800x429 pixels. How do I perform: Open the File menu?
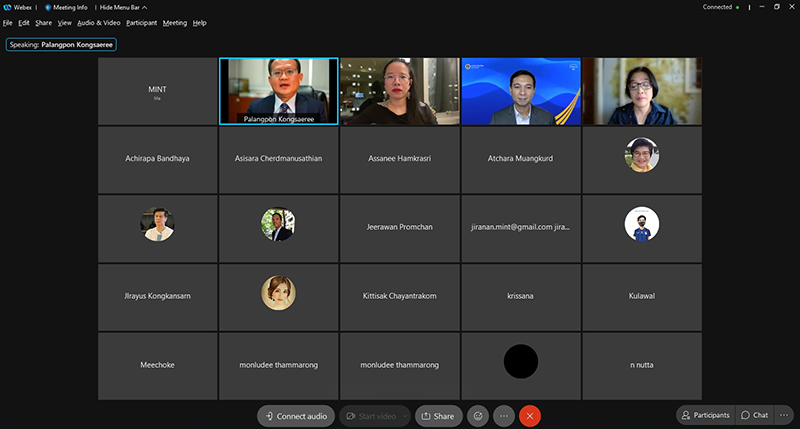point(8,22)
